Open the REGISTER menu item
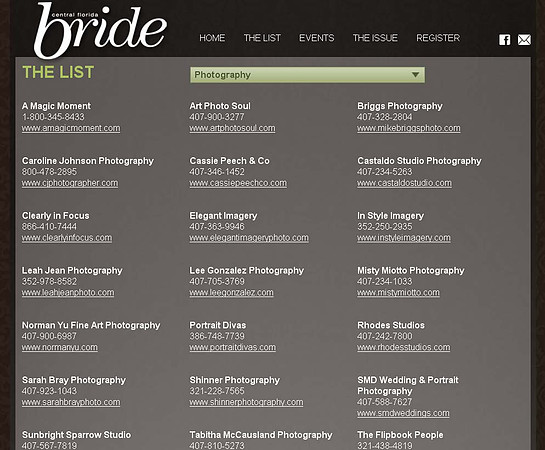Viewport: 545px width, 450px height. click(x=438, y=38)
